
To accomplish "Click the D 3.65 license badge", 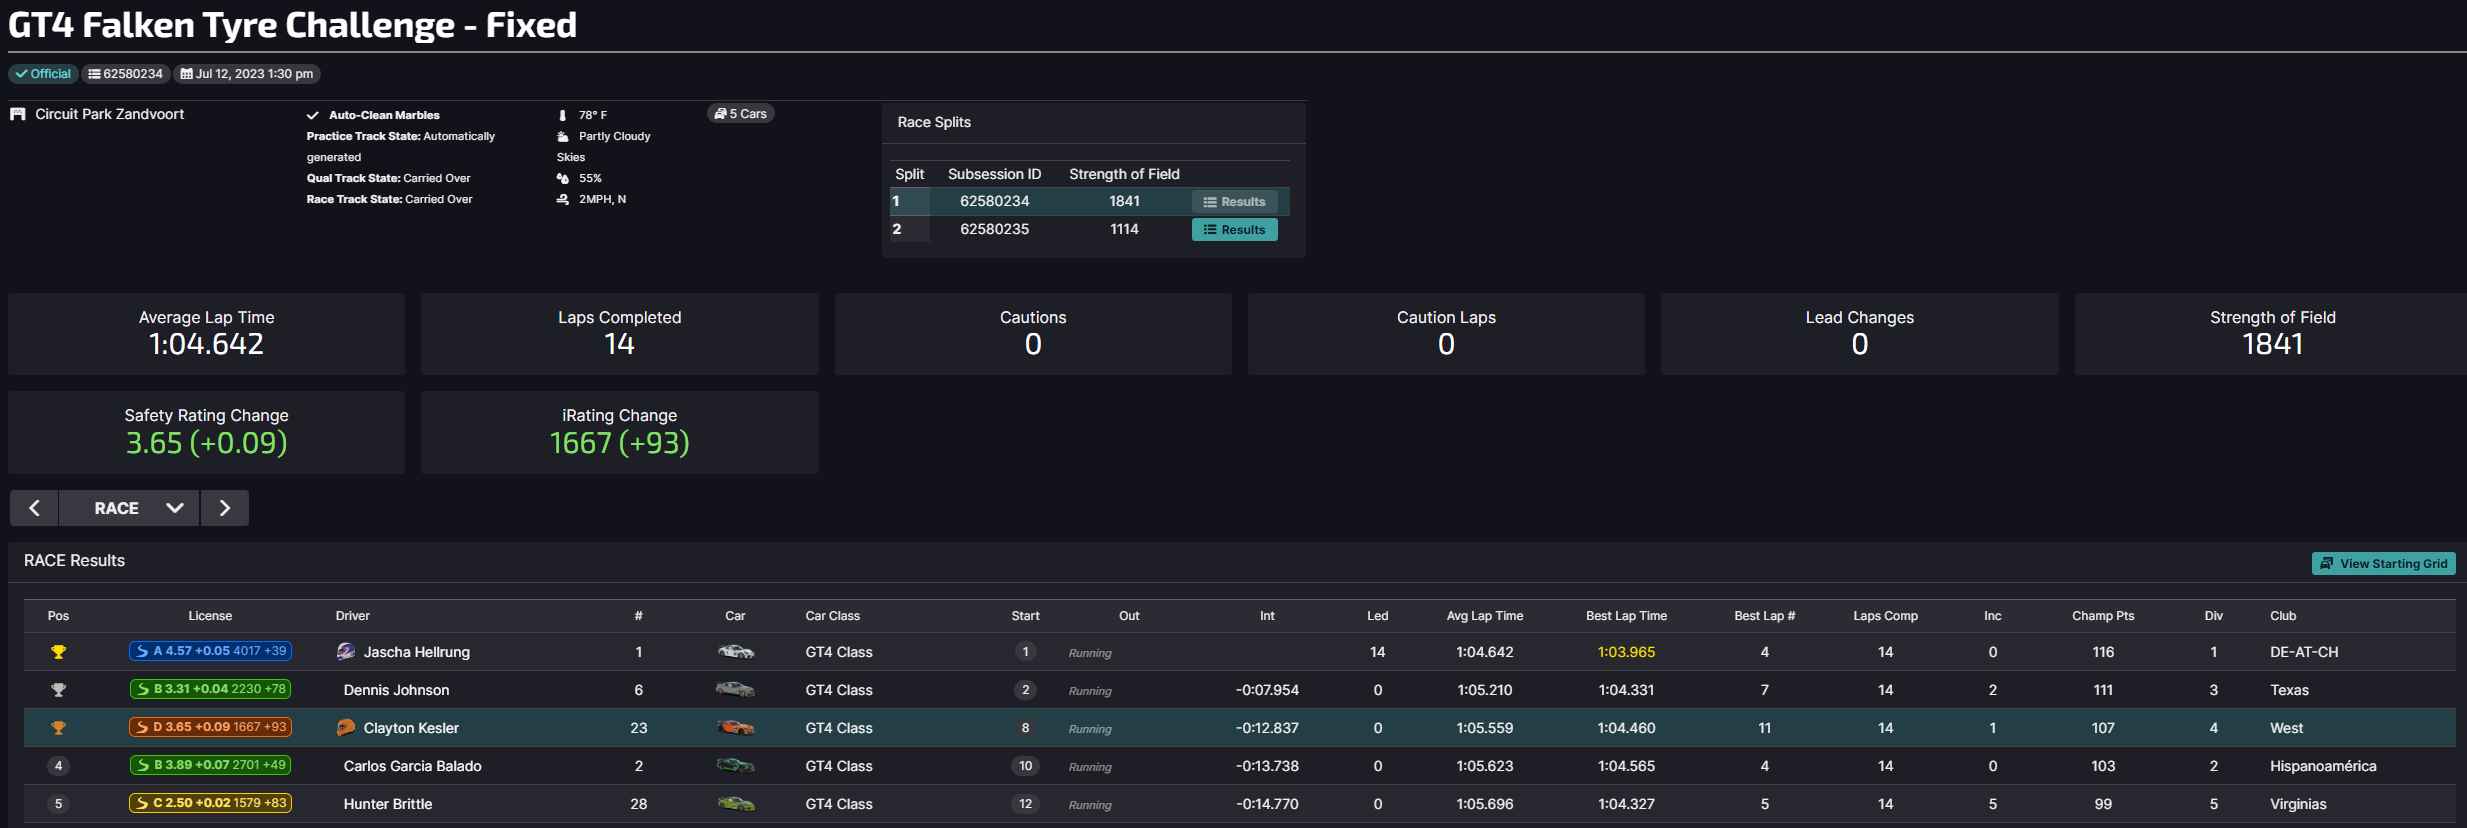I will tap(210, 727).
